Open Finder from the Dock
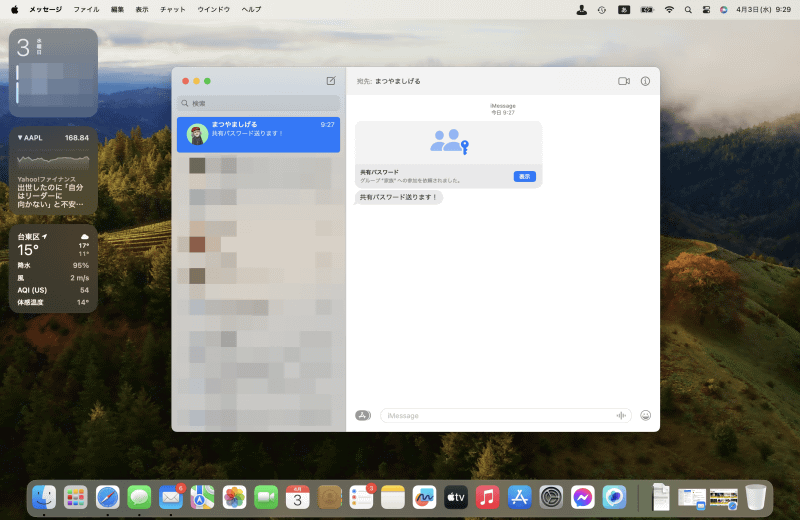The height and width of the screenshot is (520, 800). 44,497
